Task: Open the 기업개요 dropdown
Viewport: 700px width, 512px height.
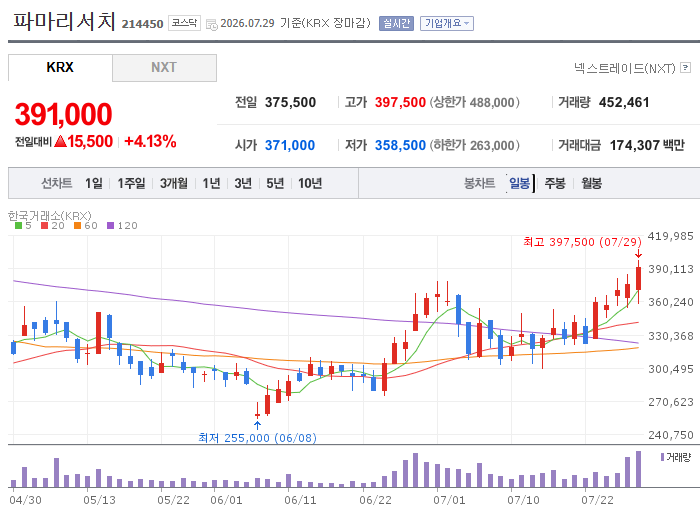Action: point(446,23)
